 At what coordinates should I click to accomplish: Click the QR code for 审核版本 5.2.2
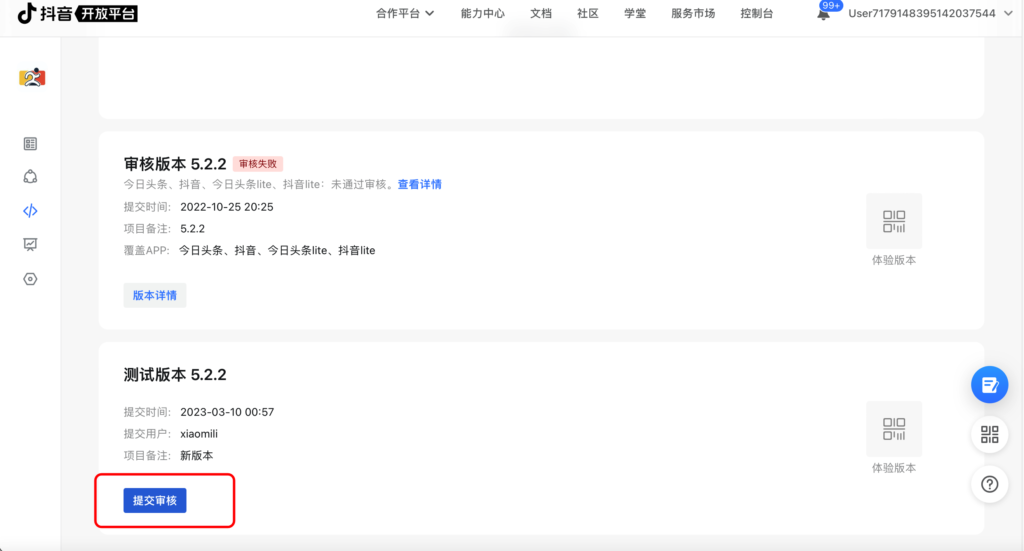pyautogui.click(x=894, y=221)
